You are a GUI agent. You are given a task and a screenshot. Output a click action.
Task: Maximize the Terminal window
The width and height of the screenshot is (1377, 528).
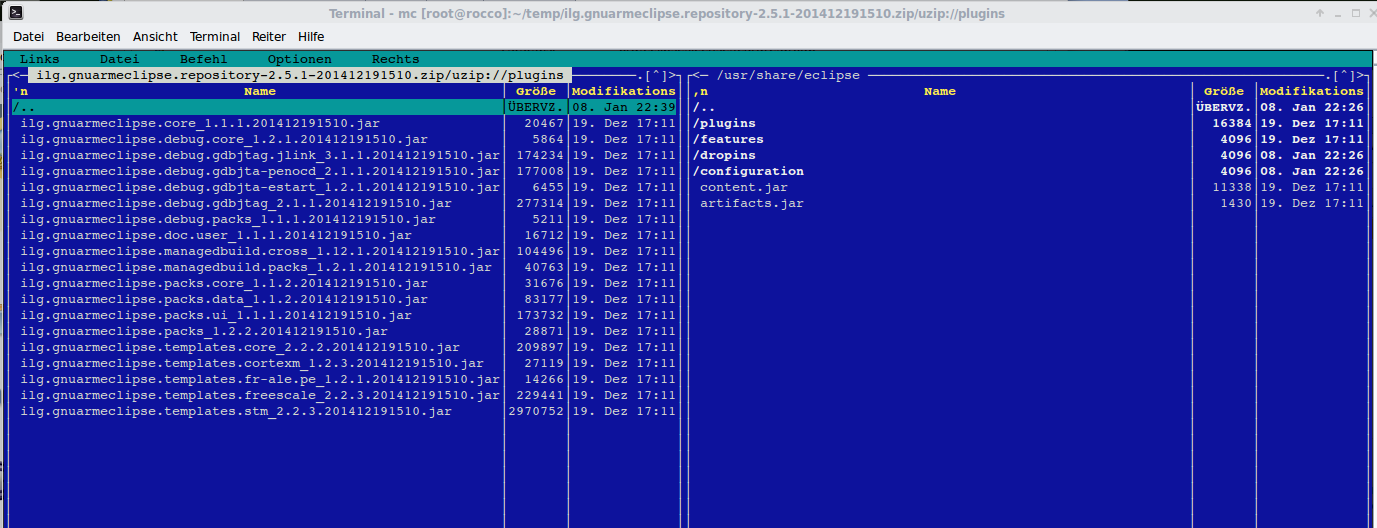(1356, 14)
